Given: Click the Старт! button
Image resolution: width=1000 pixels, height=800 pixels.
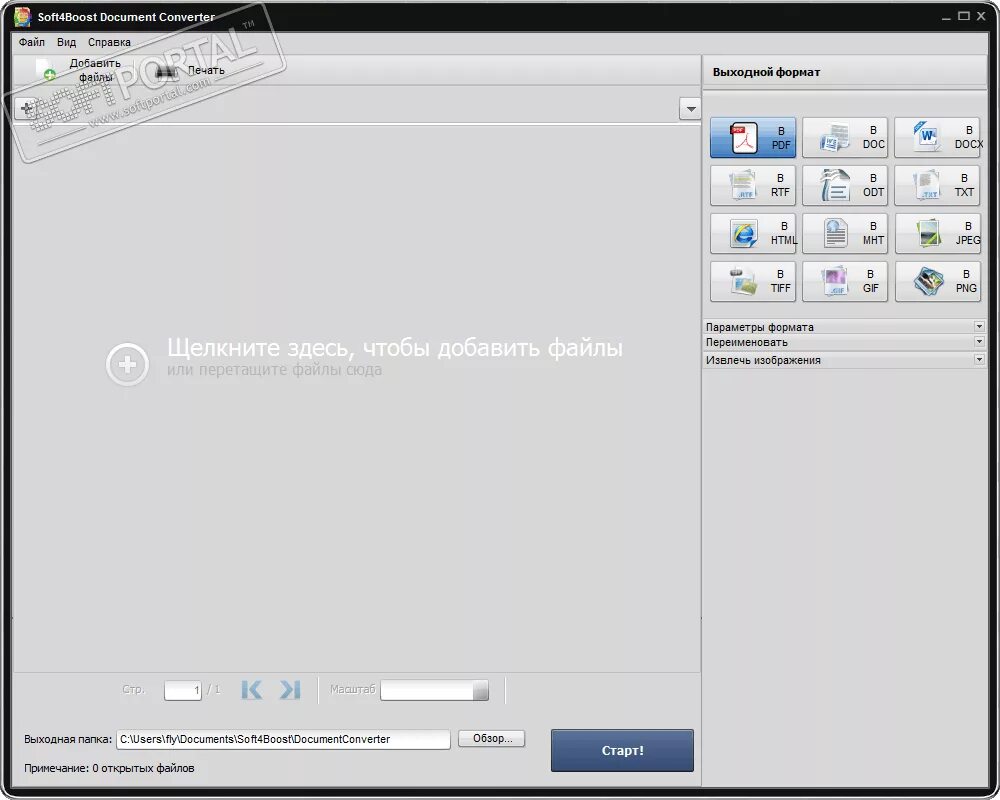Looking at the screenshot, I should pyautogui.click(x=622, y=750).
